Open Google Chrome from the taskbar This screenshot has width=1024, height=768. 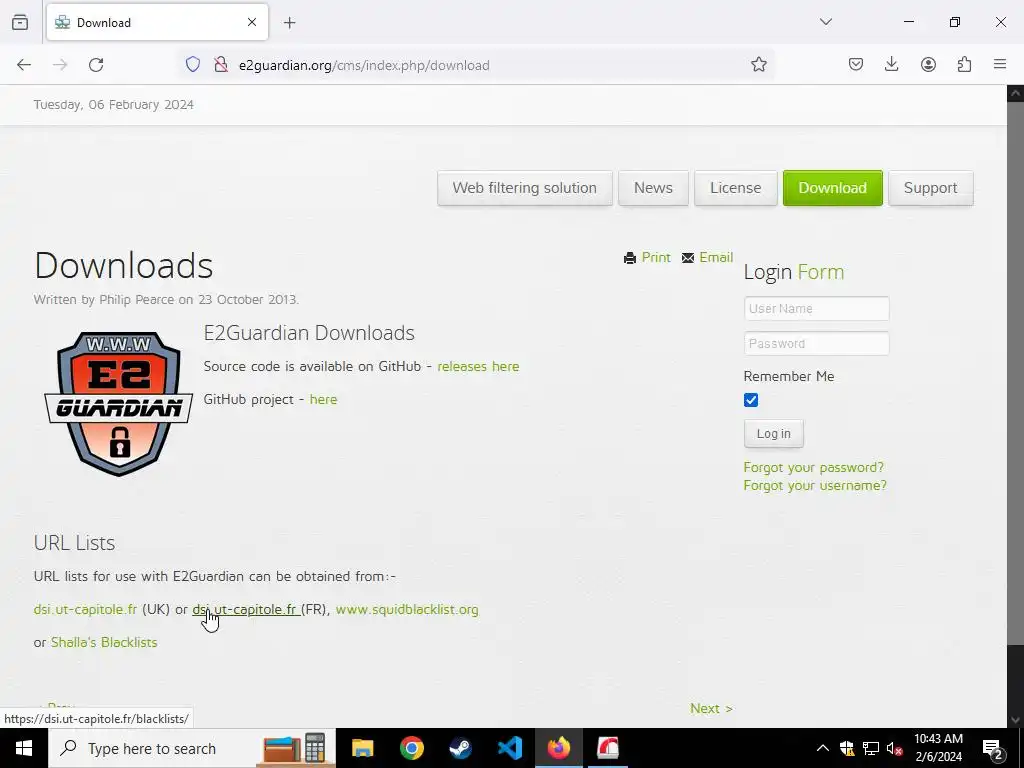pyautogui.click(x=411, y=748)
